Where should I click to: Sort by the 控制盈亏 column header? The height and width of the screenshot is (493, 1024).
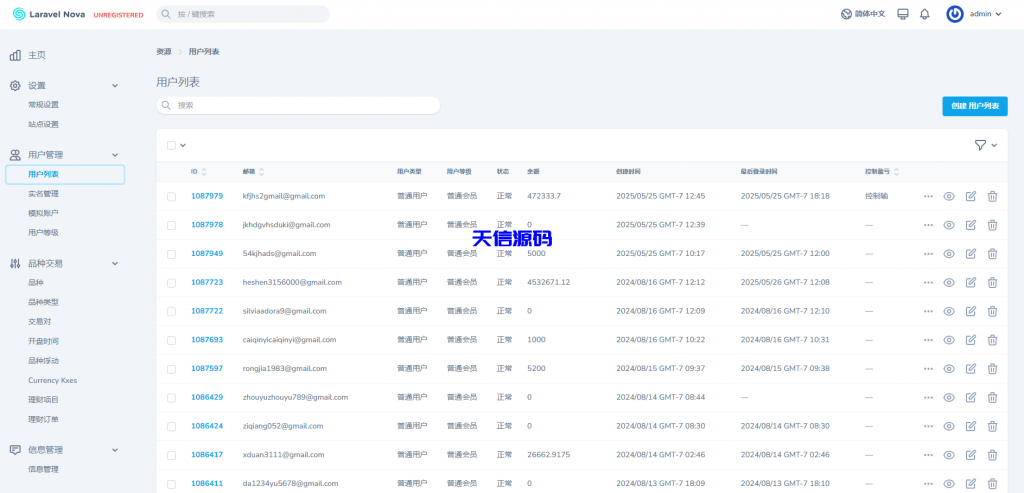click(882, 172)
